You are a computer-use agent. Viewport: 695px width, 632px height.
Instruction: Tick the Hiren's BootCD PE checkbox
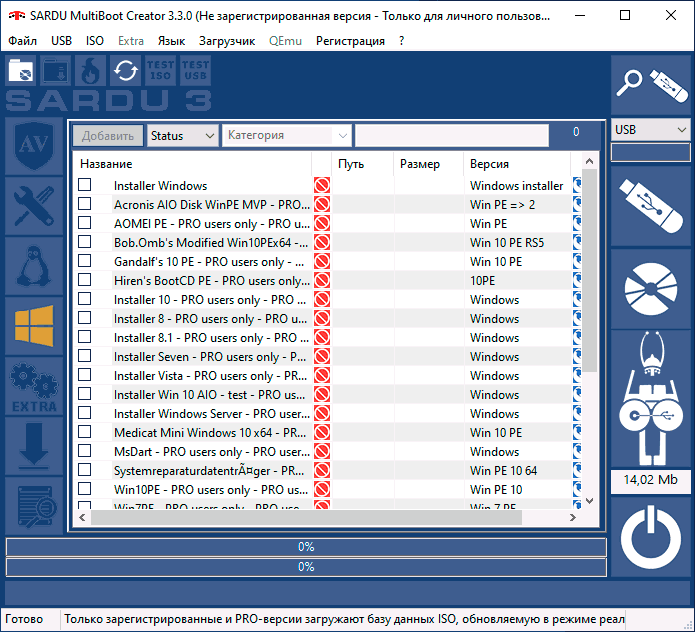[85, 280]
